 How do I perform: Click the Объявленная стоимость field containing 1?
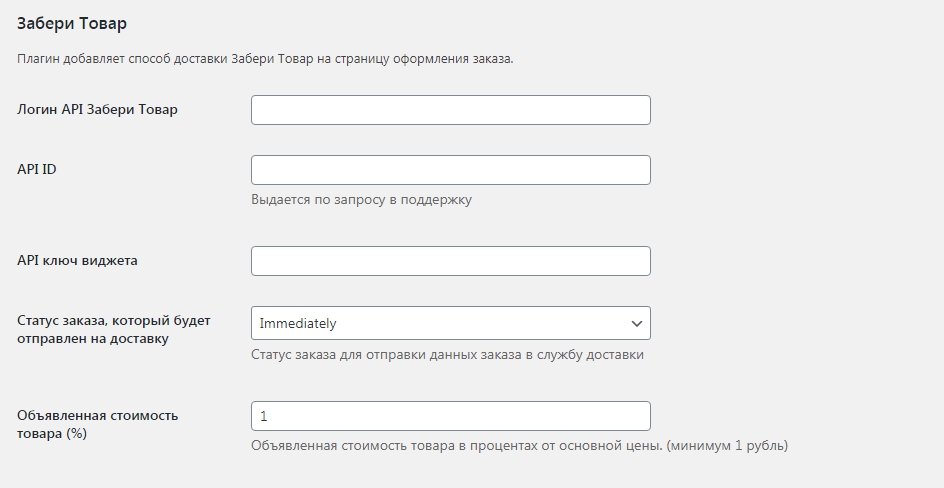(451, 416)
